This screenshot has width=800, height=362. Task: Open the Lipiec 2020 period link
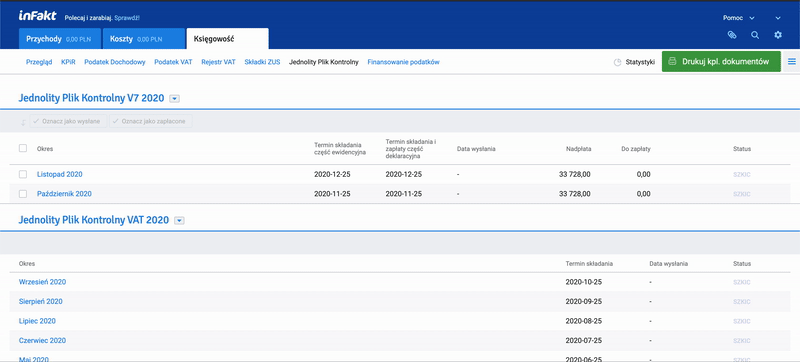coord(37,321)
